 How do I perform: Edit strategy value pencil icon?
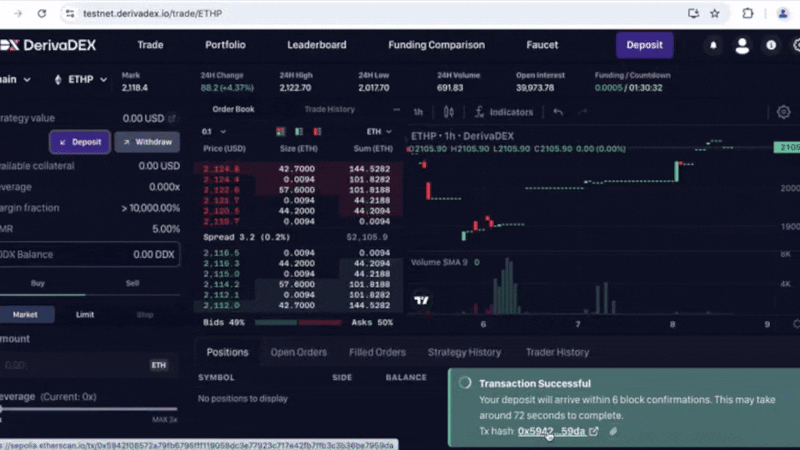(172, 118)
